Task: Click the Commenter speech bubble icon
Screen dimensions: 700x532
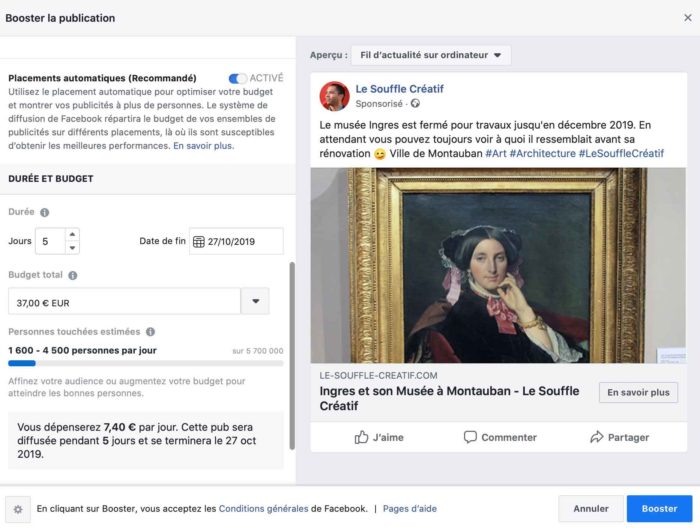Action: (x=470, y=437)
